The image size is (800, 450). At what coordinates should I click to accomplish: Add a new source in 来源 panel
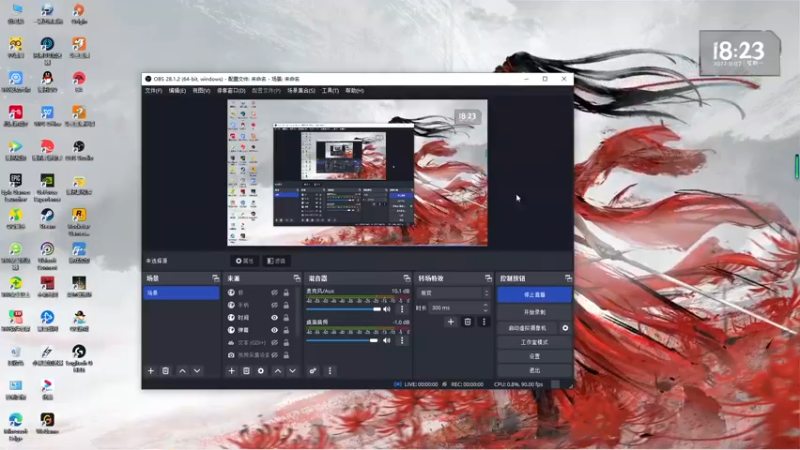(x=232, y=371)
